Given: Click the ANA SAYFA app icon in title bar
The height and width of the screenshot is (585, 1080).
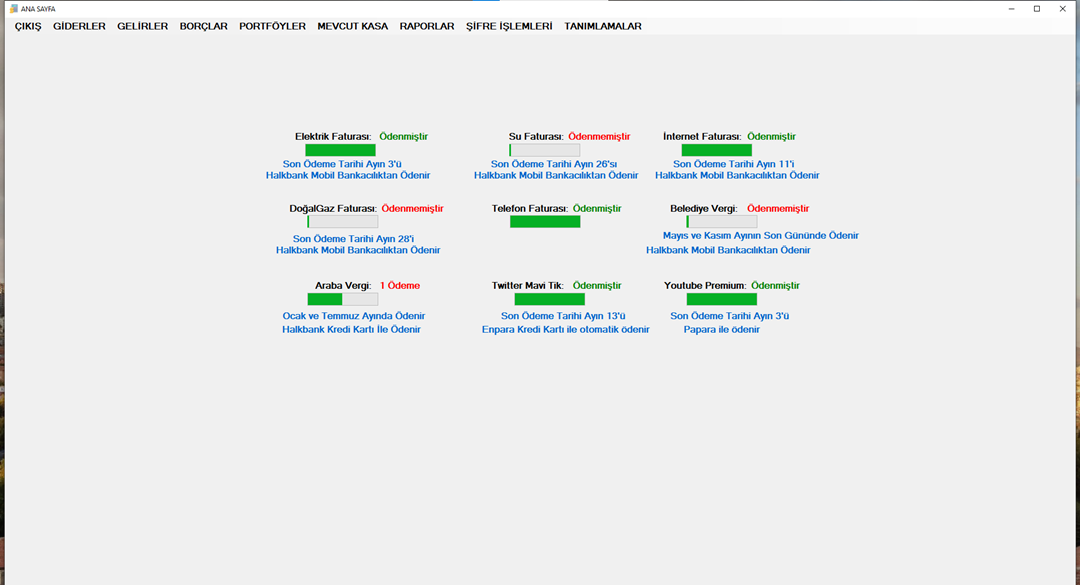Looking at the screenshot, I should point(13,8).
